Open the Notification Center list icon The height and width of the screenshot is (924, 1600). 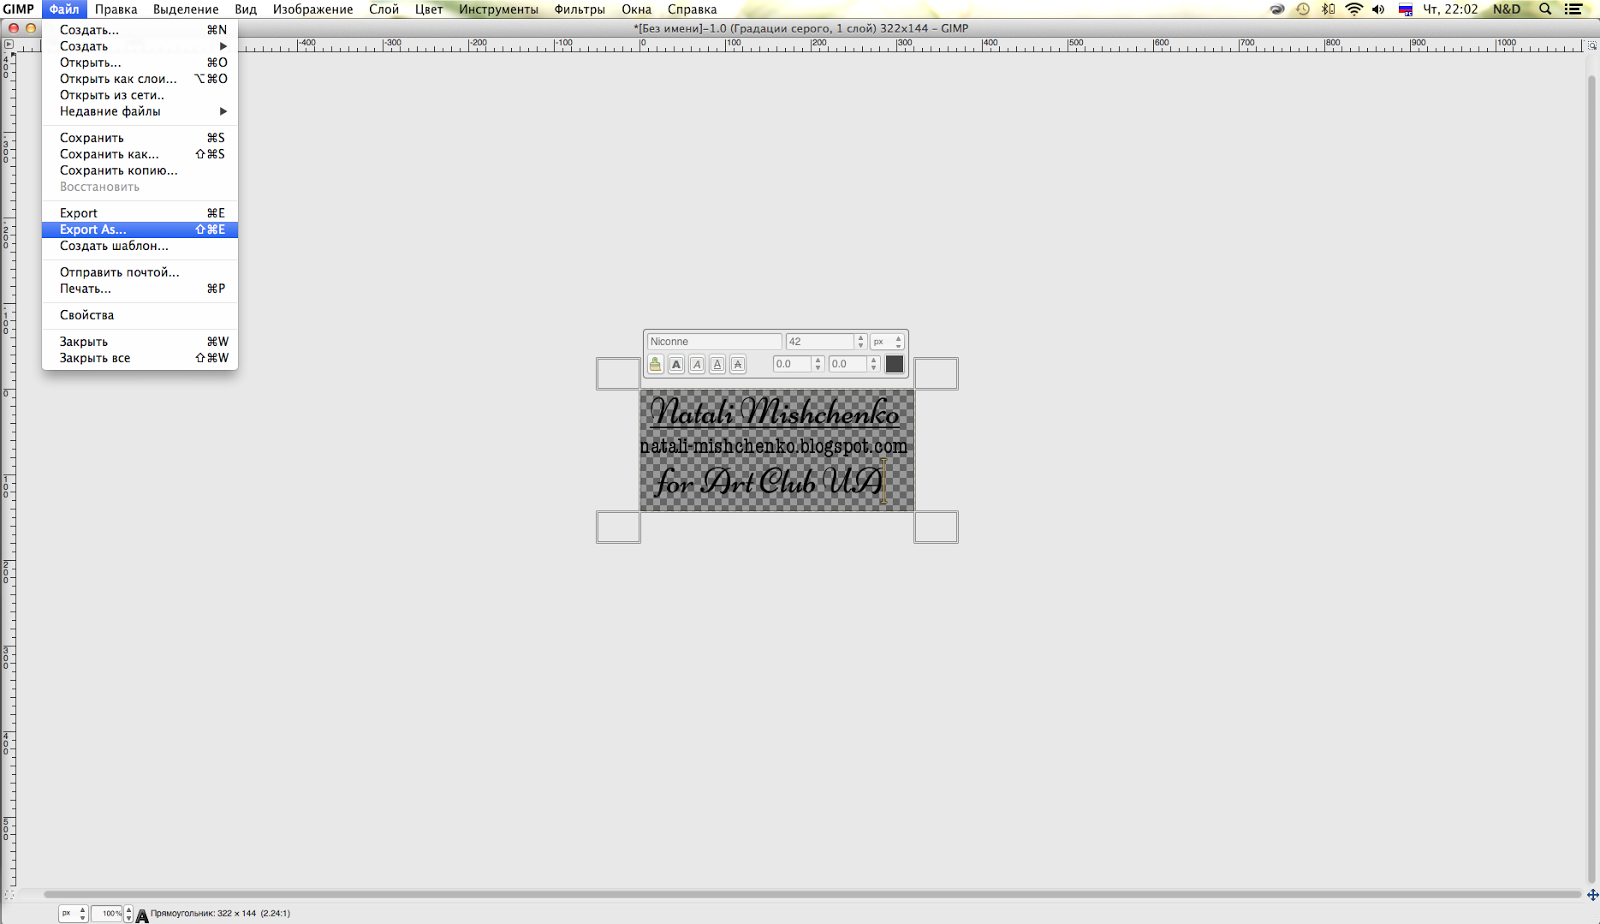(x=1573, y=9)
